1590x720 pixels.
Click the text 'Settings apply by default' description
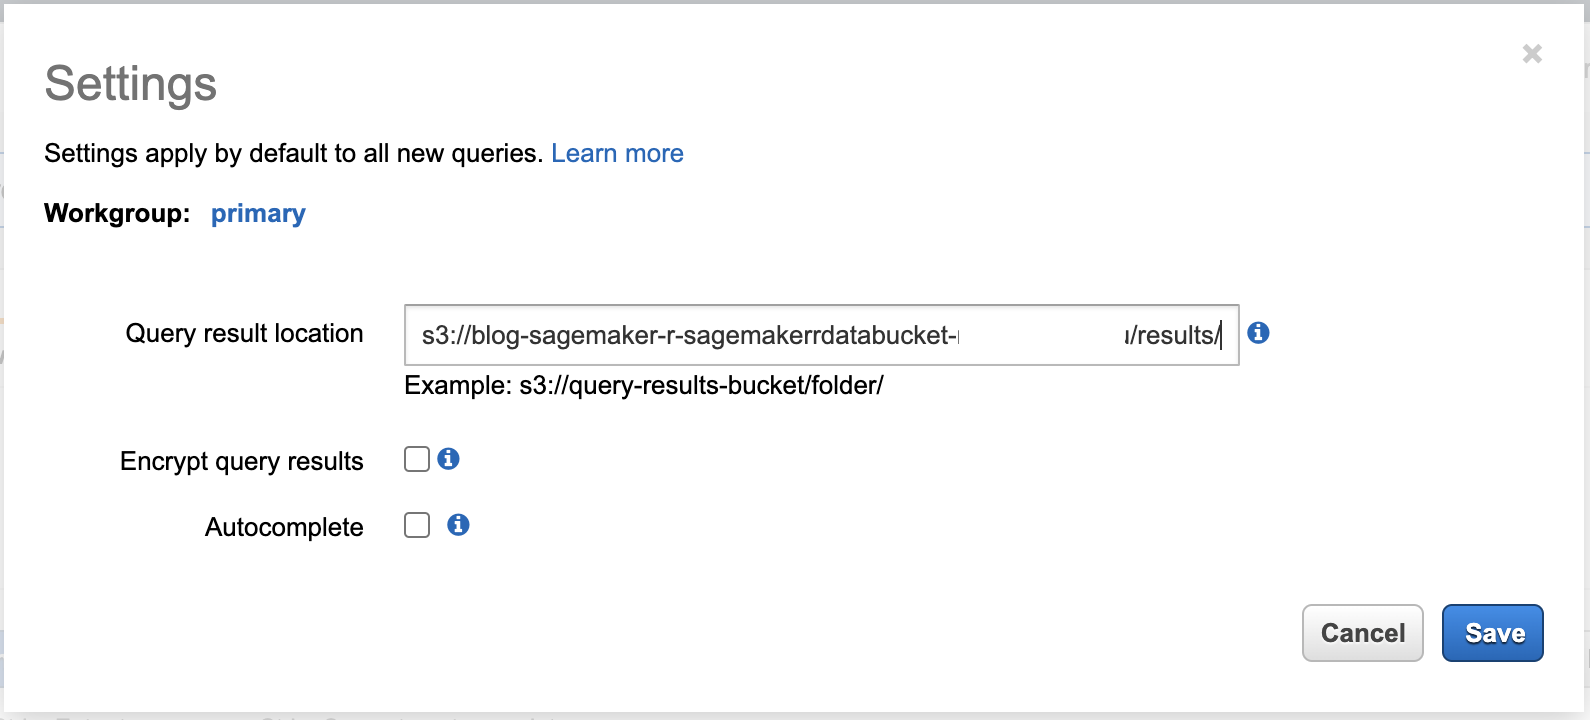pos(294,153)
